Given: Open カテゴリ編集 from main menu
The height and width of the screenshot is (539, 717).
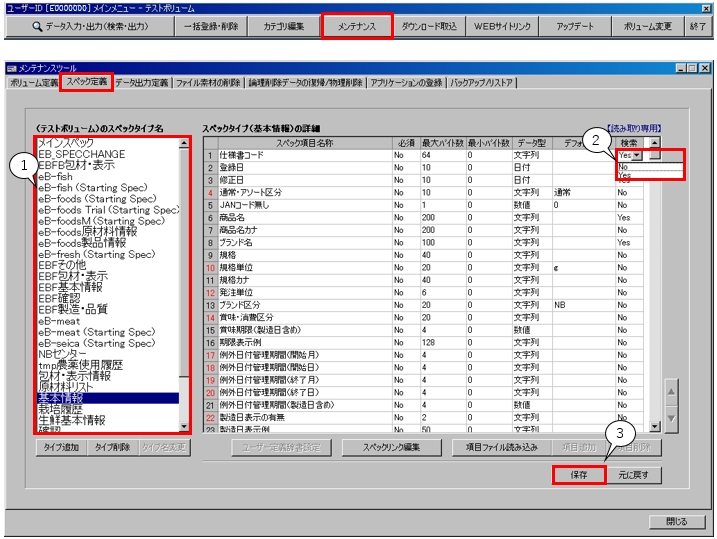Looking at the screenshot, I should point(284,27).
